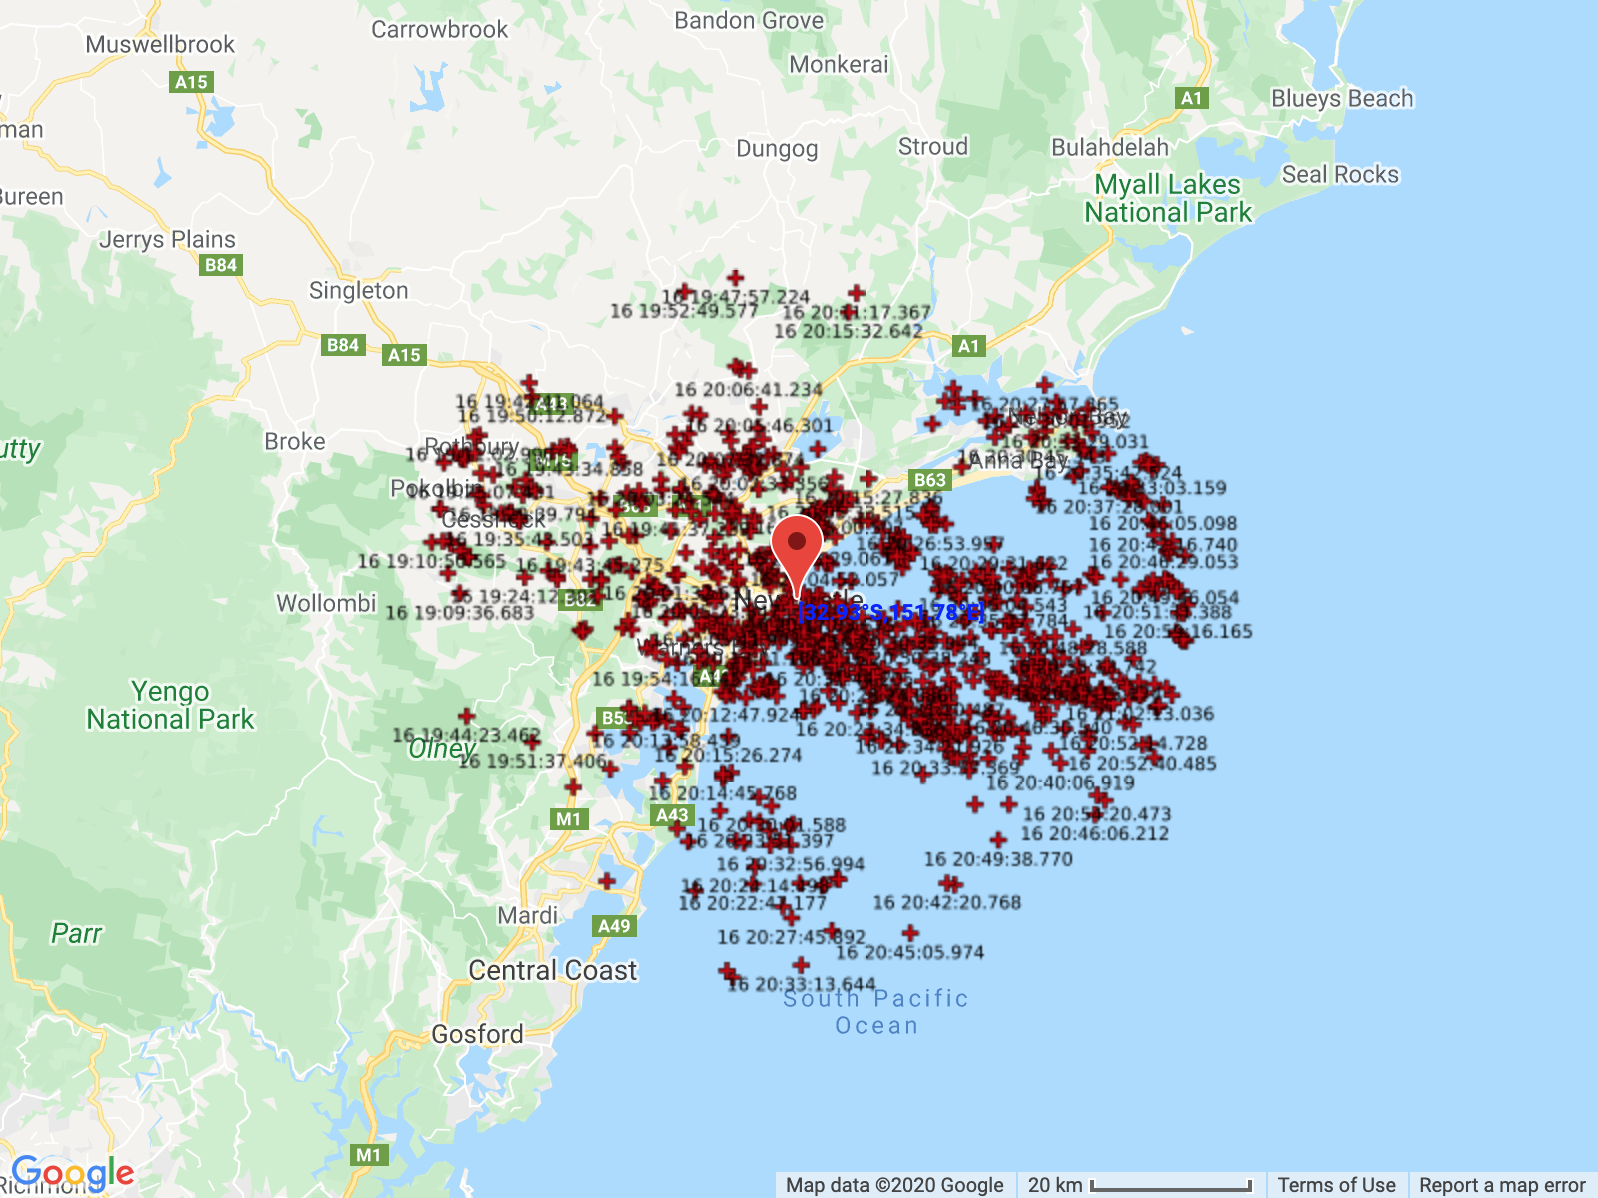Click the A15 shield south of Singleton
1598x1198 pixels.
coord(404,355)
